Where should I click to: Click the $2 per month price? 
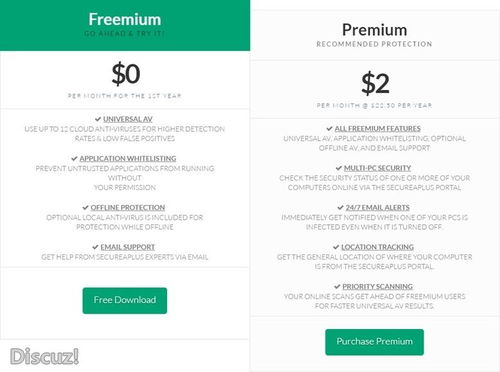coord(375,83)
